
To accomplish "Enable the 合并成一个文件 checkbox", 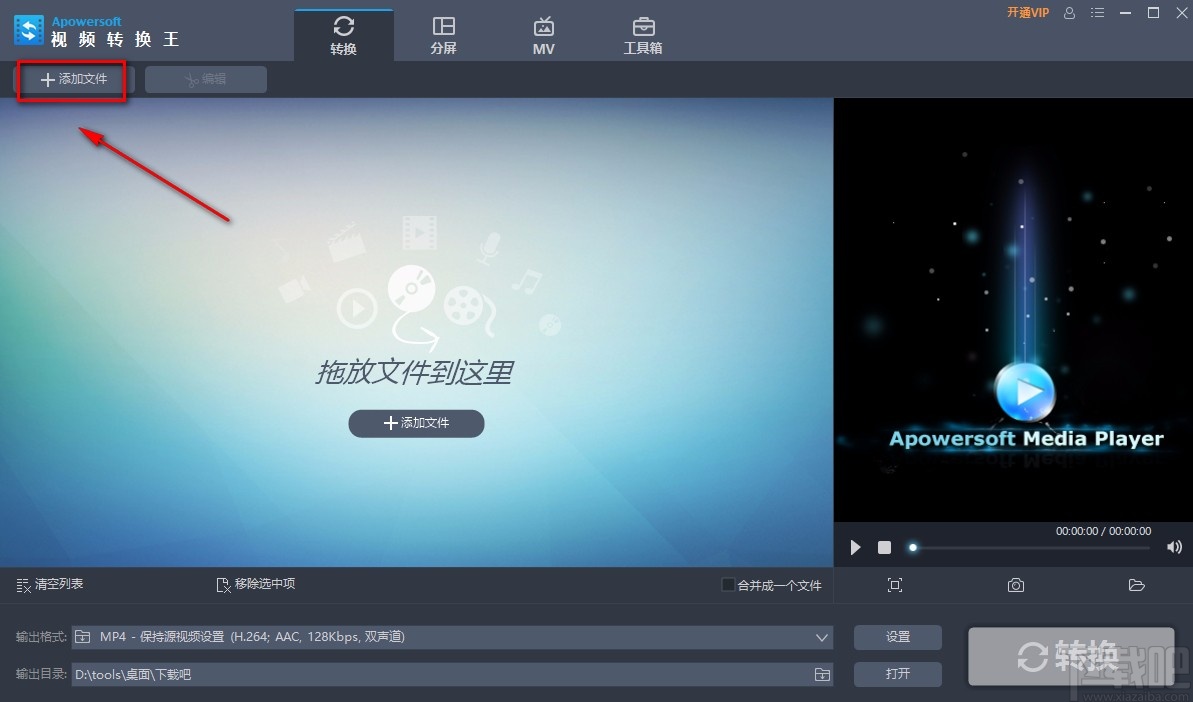I will (x=728, y=584).
